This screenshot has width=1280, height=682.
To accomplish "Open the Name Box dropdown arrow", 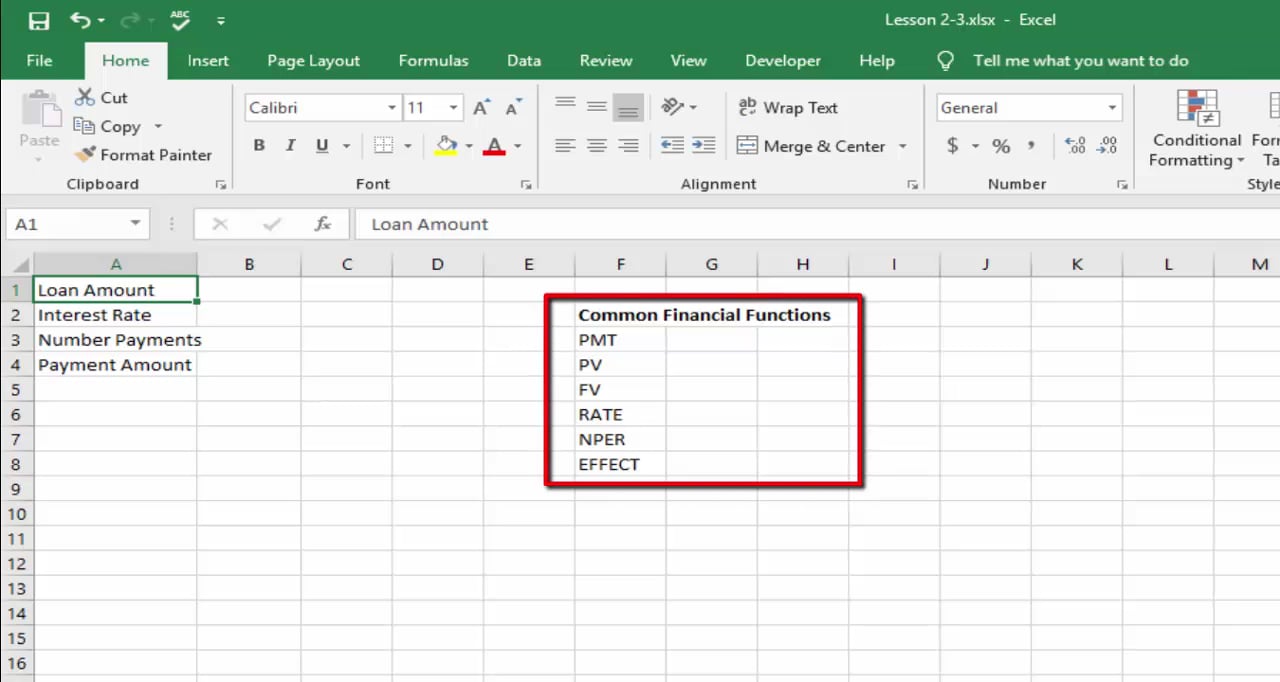I will pyautogui.click(x=135, y=224).
